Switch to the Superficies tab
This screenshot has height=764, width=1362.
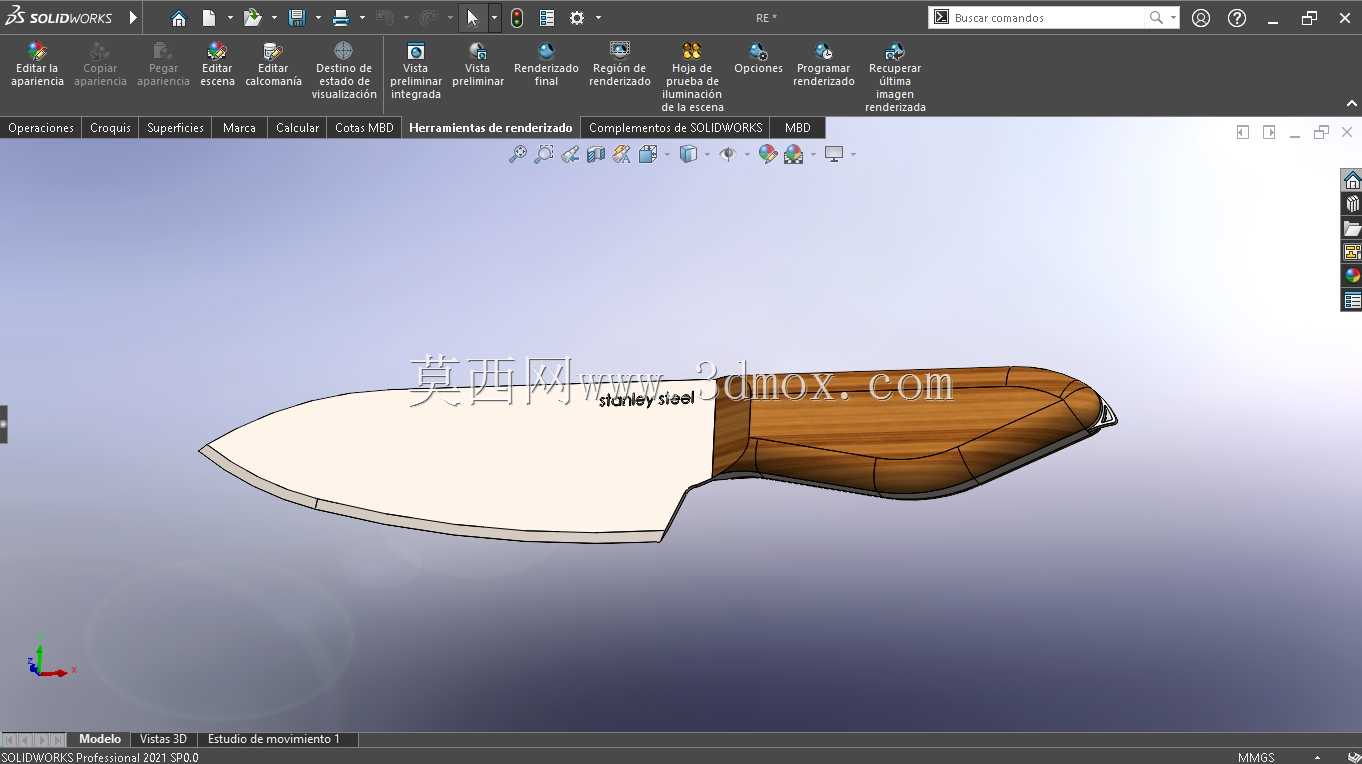tap(175, 128)
